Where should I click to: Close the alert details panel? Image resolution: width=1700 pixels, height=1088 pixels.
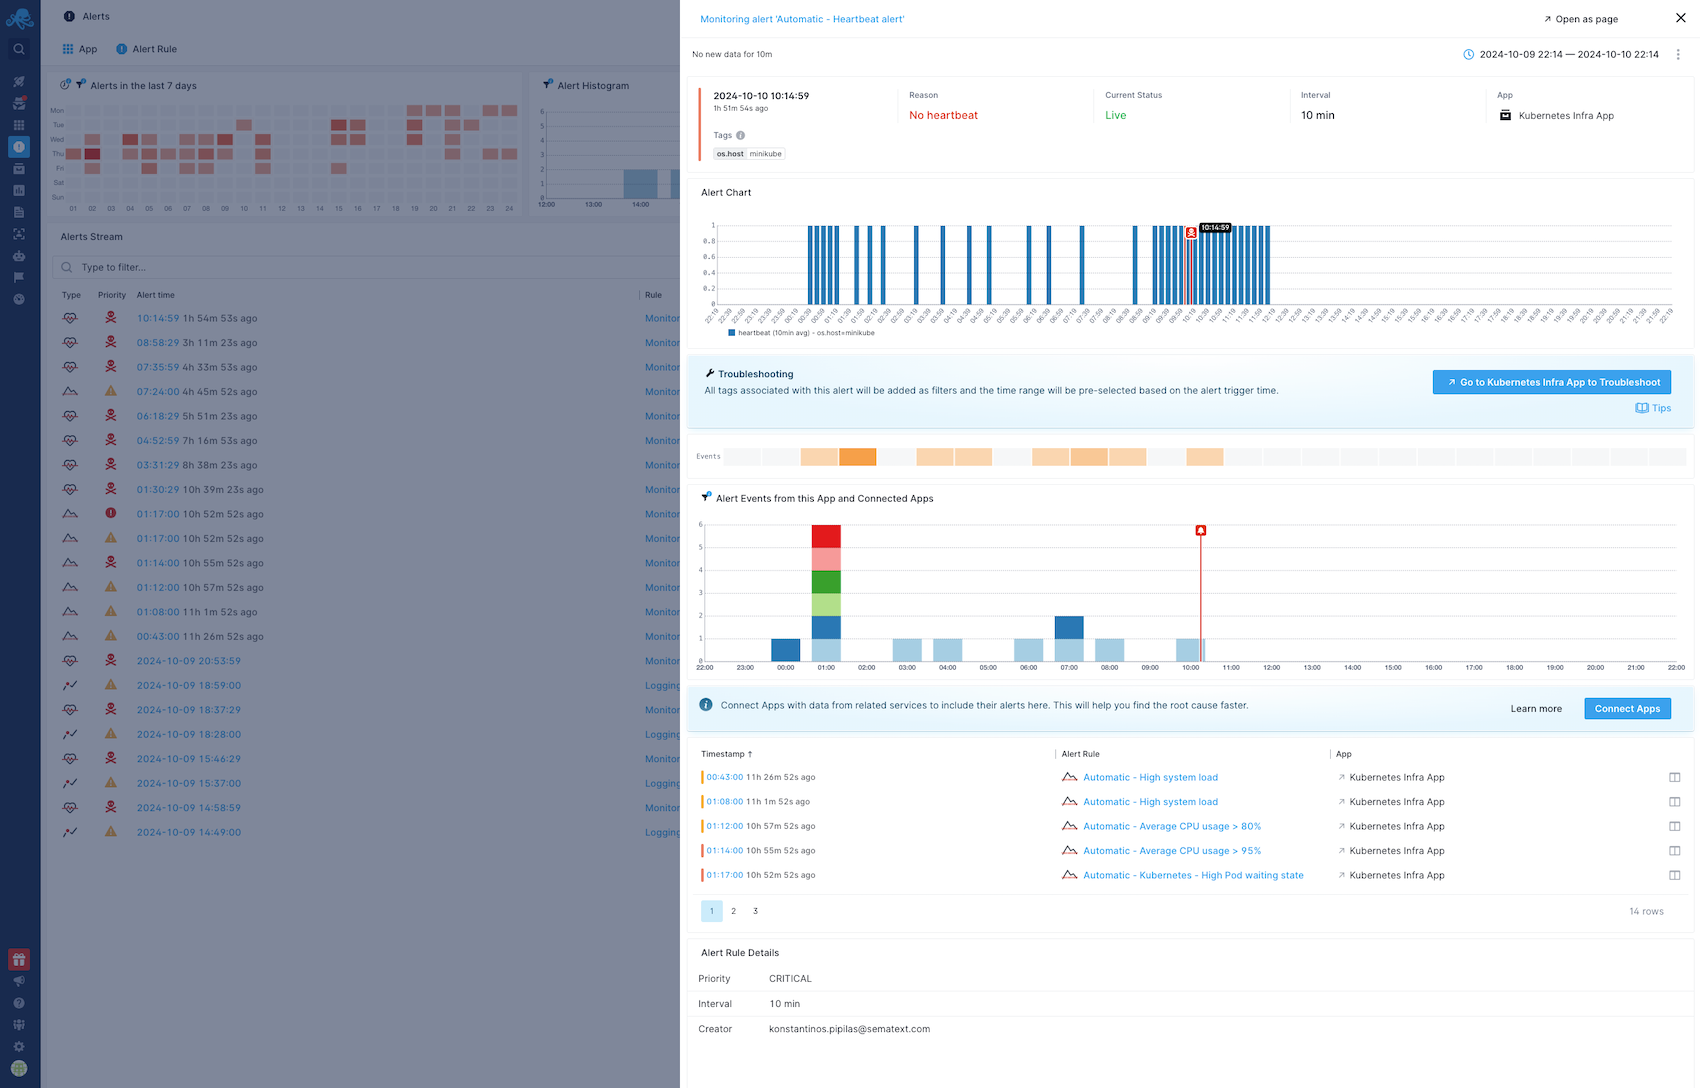[x=1680, y=18]
